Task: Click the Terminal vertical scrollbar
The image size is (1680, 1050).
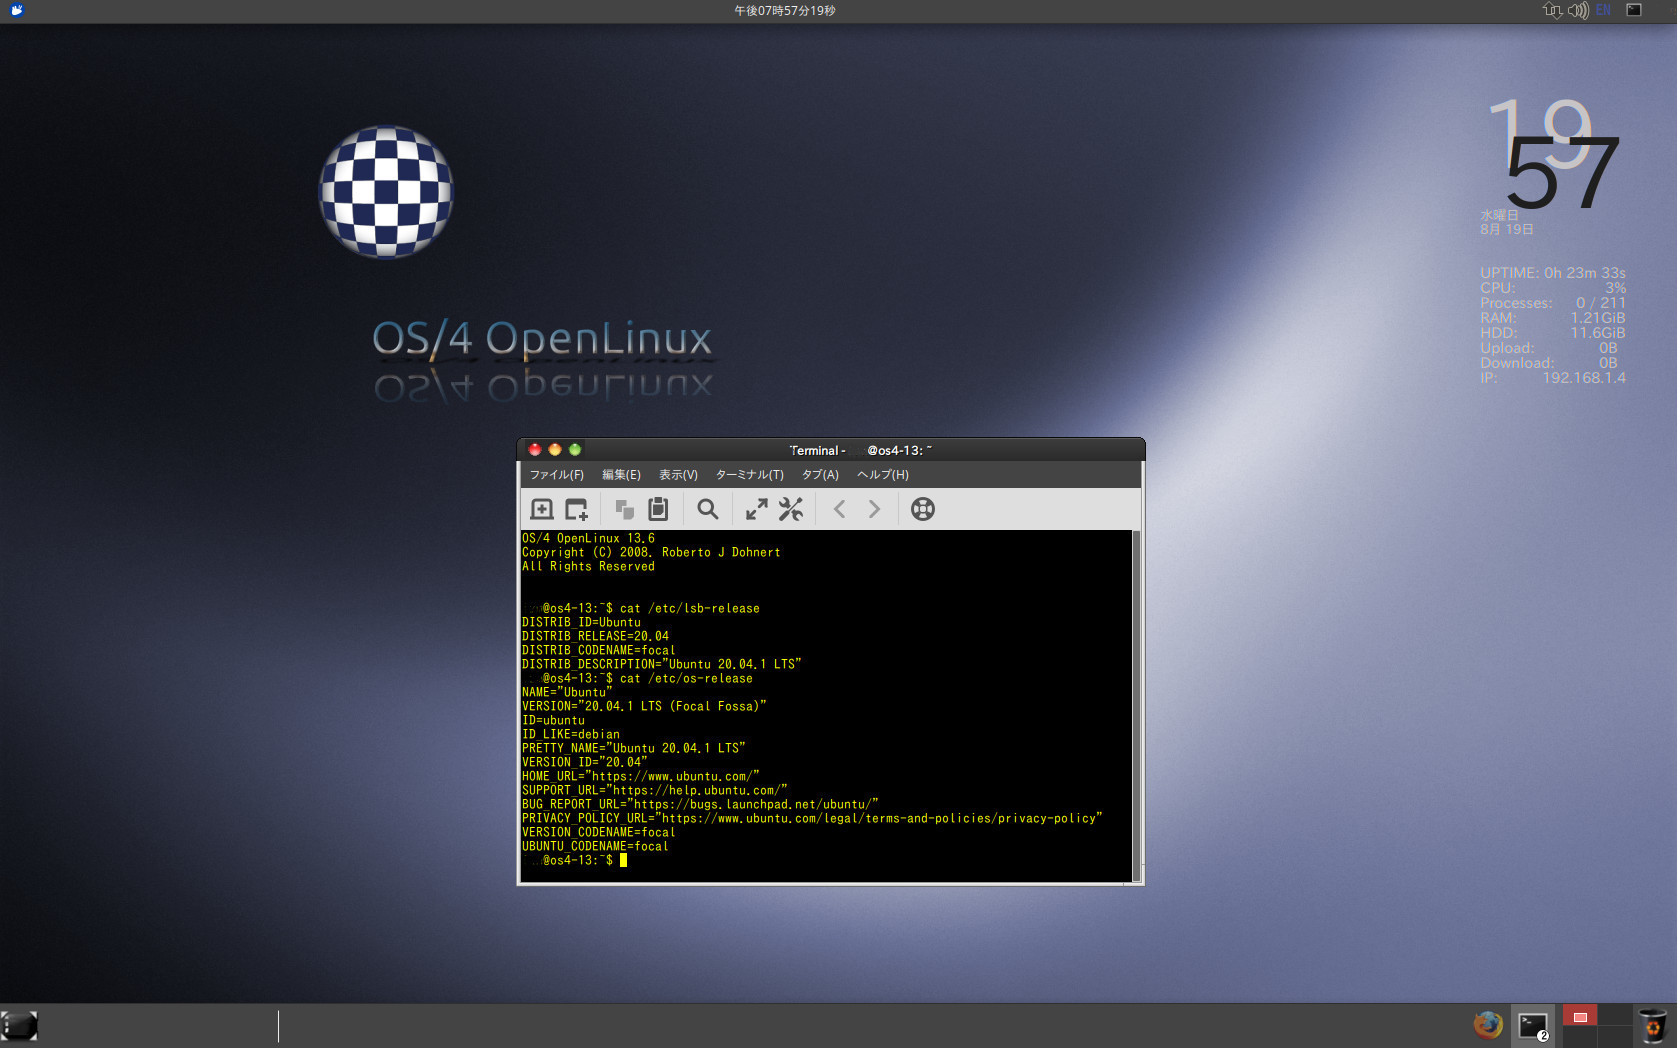Action: pos(1136,706)
